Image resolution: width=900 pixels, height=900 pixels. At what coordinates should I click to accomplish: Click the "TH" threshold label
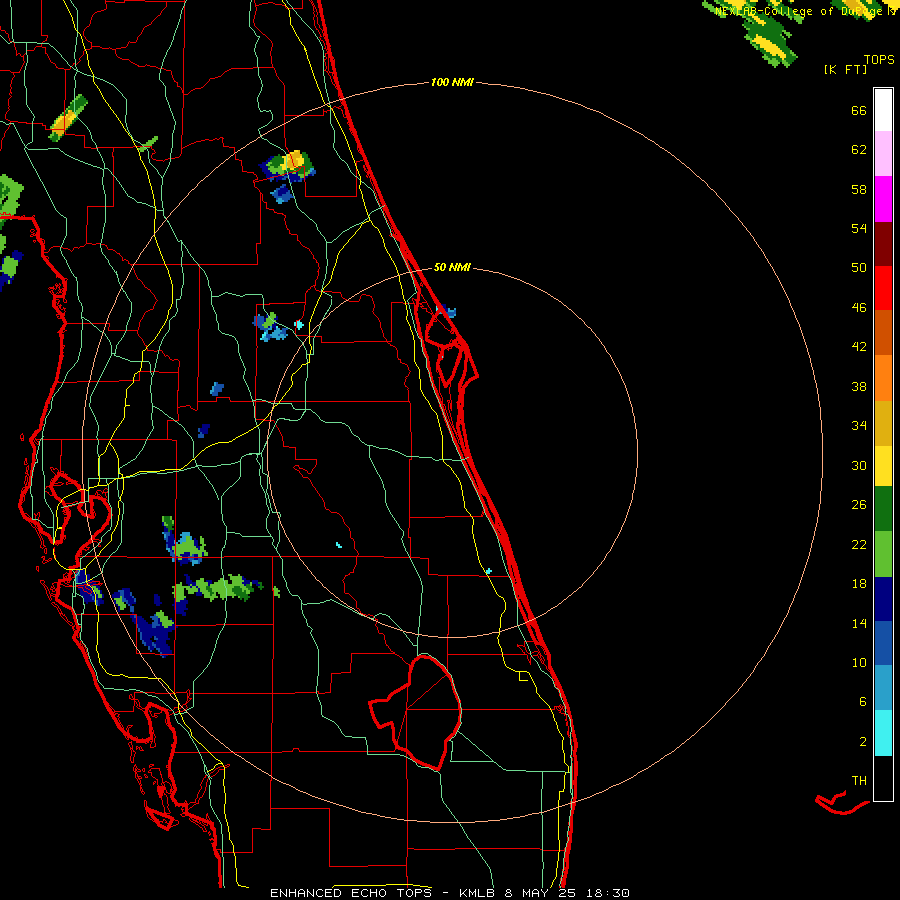[859, 781]
